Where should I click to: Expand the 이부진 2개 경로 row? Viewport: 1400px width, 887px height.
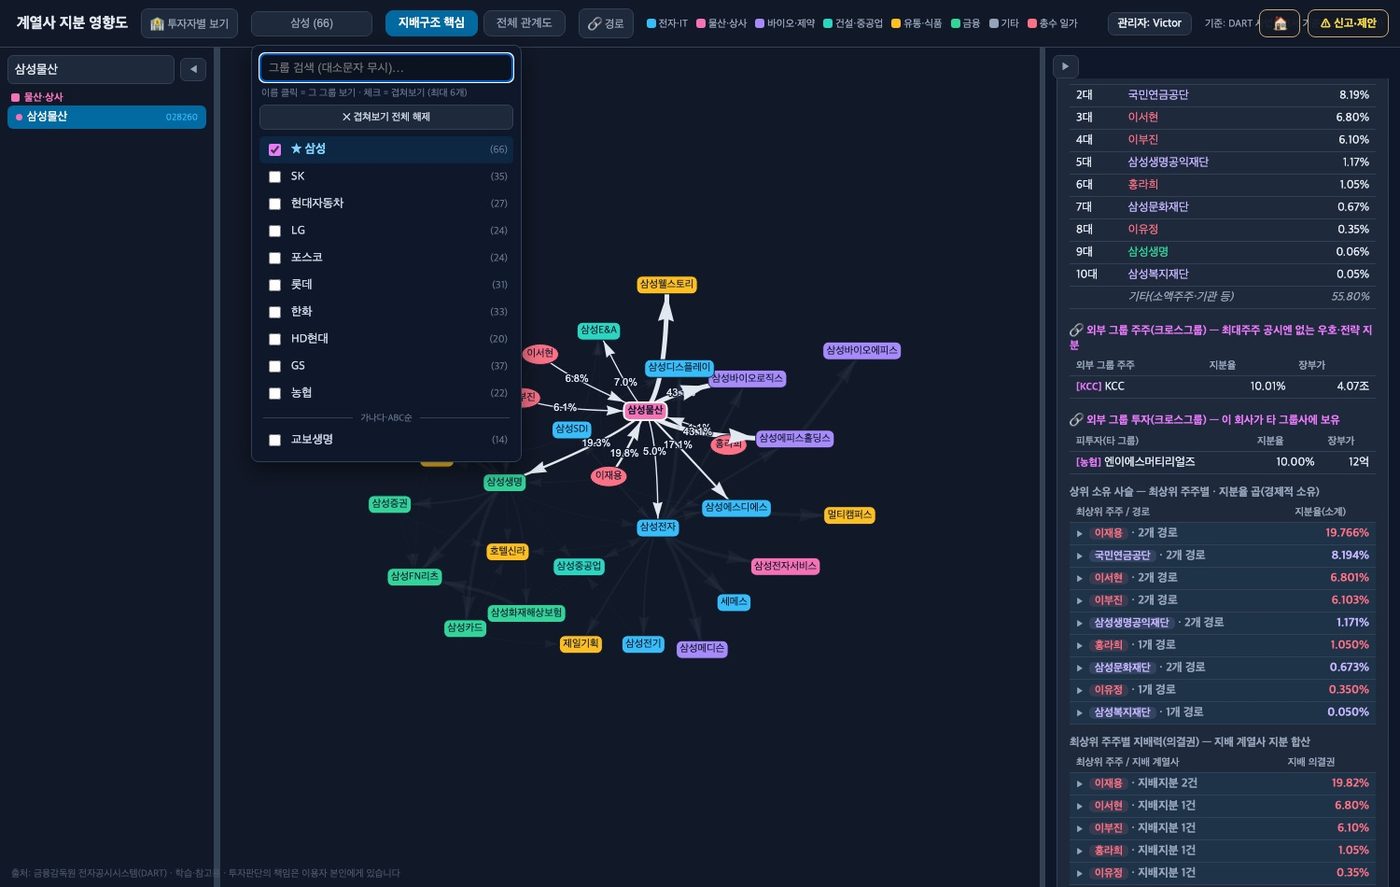[x=1222, y=600]
